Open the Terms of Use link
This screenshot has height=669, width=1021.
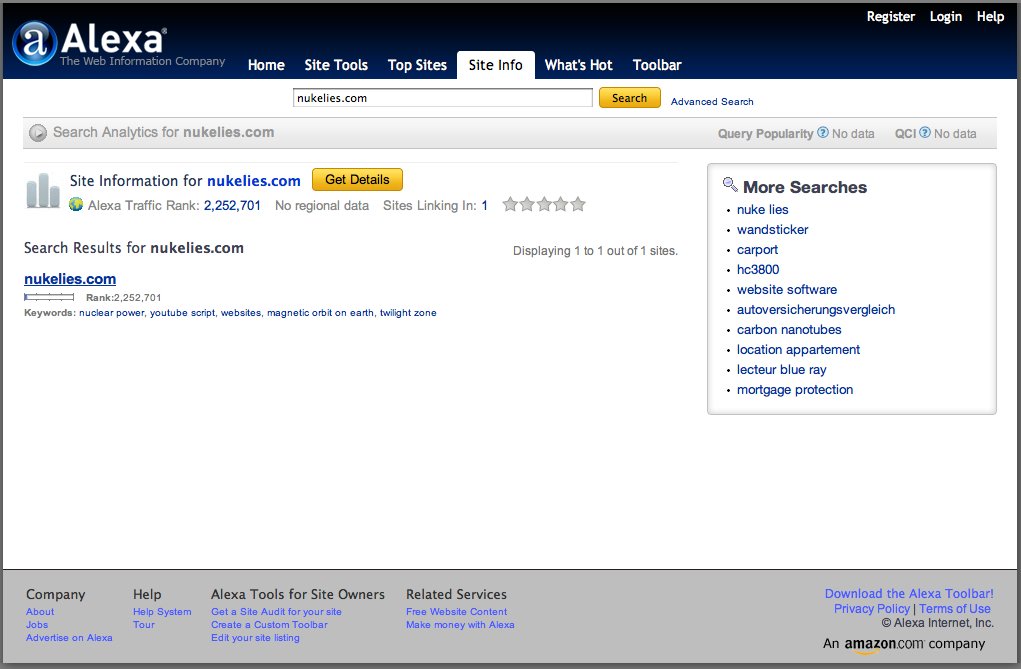tap(955, 608)
